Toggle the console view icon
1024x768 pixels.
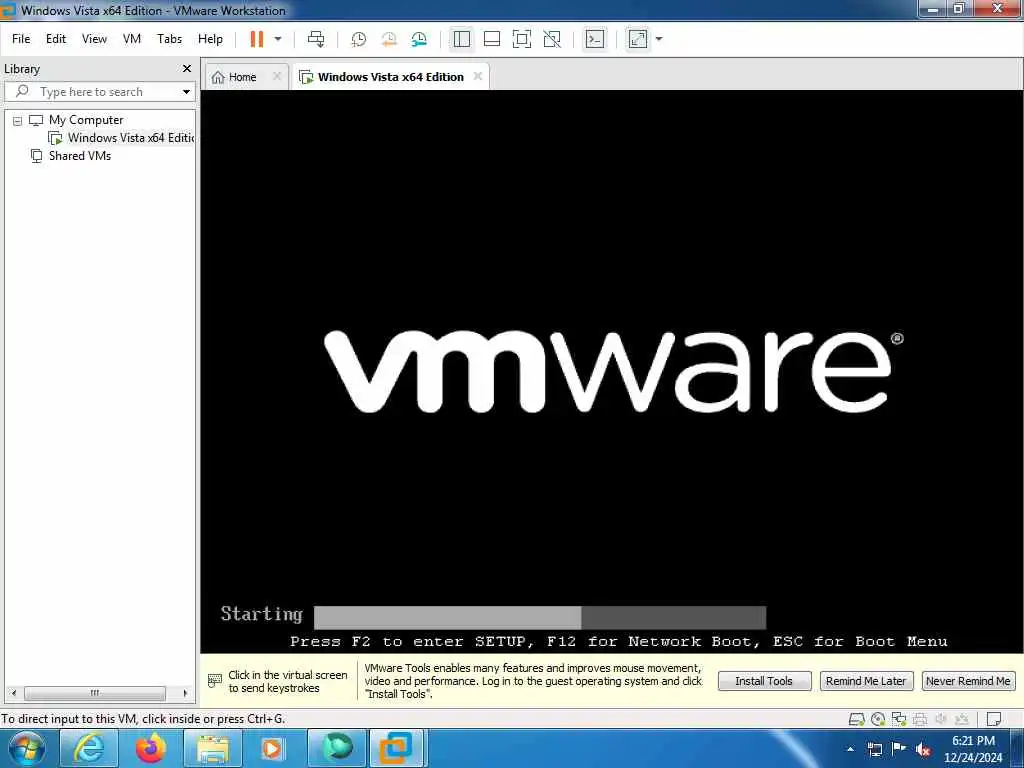click(594, 39)
